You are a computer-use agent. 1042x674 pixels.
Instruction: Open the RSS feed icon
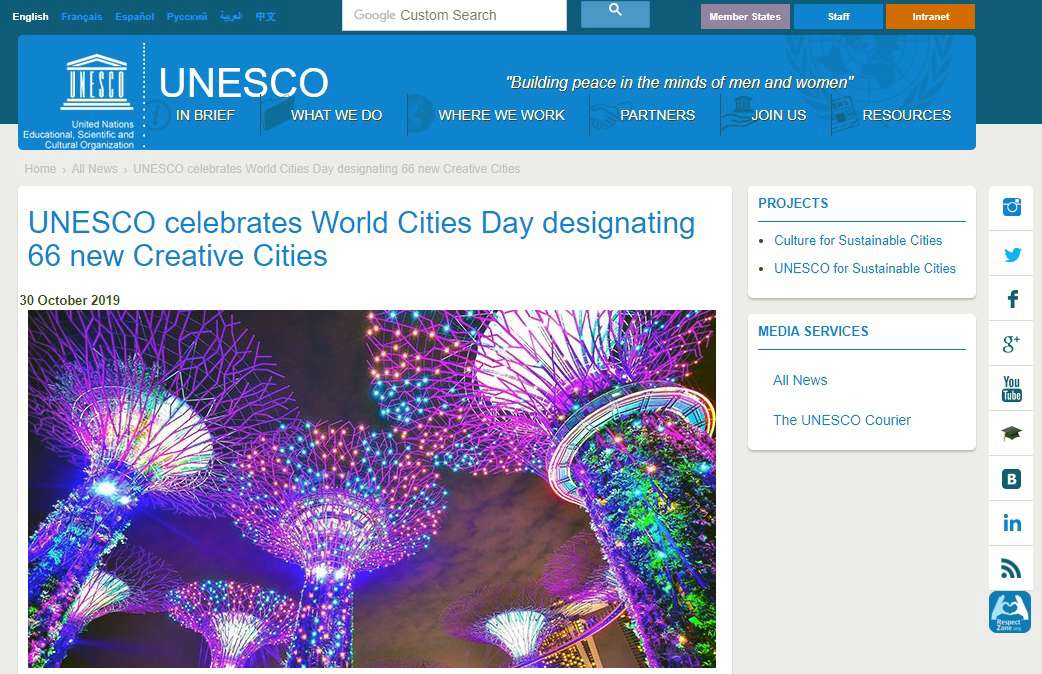click(1011, 568)
